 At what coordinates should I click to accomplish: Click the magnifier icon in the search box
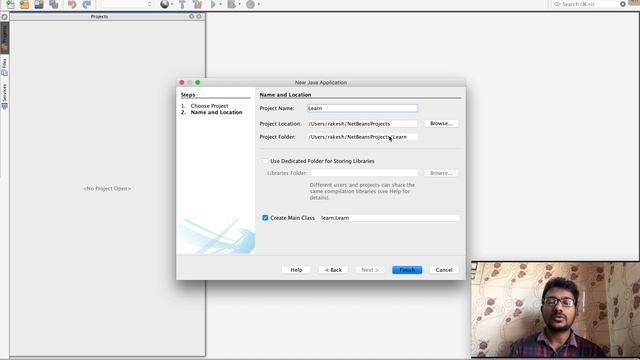point(557,4)
